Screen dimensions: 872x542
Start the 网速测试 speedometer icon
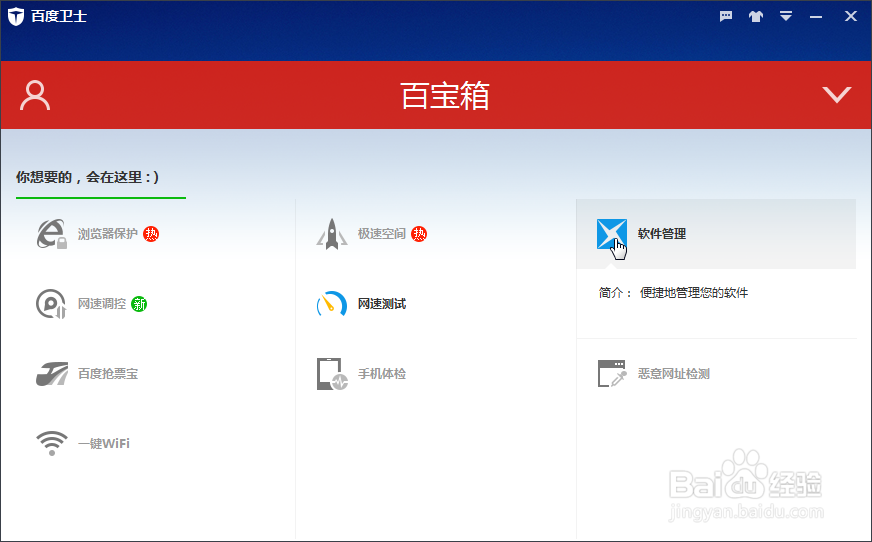332,304
